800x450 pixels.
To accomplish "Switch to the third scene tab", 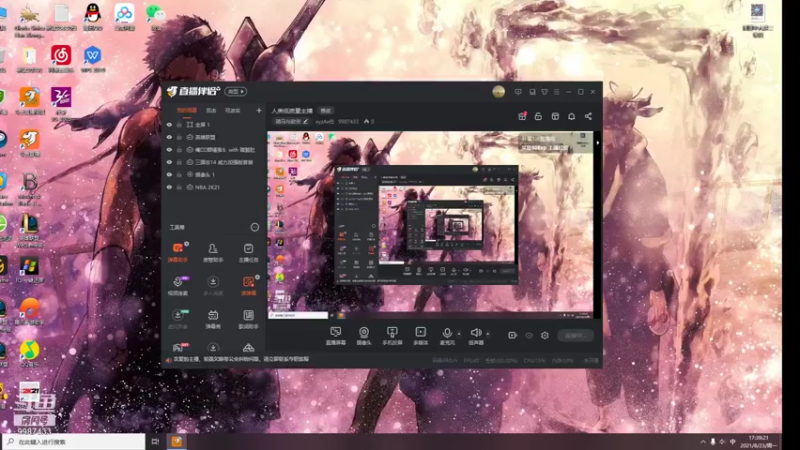I will (x=233, y=110).
